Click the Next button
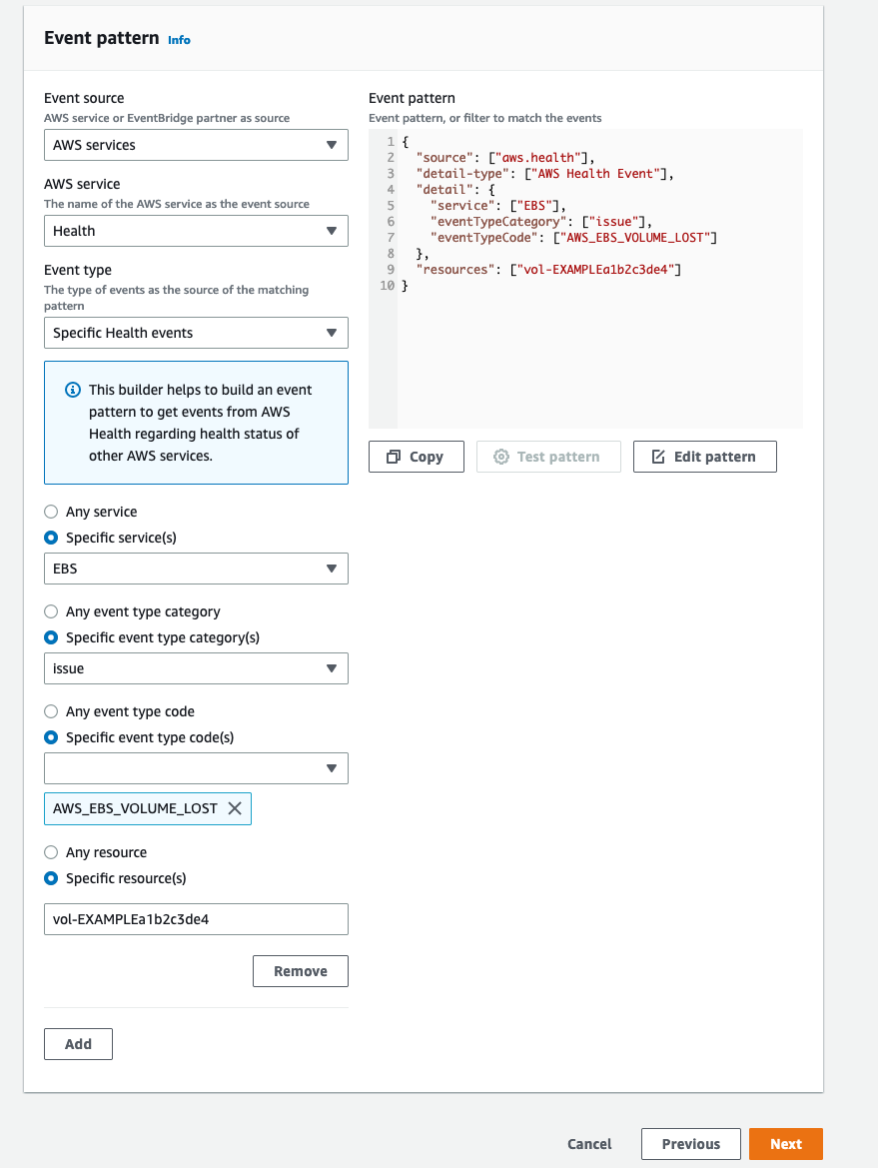878x1168 pixels. [x=786, y=1143]
